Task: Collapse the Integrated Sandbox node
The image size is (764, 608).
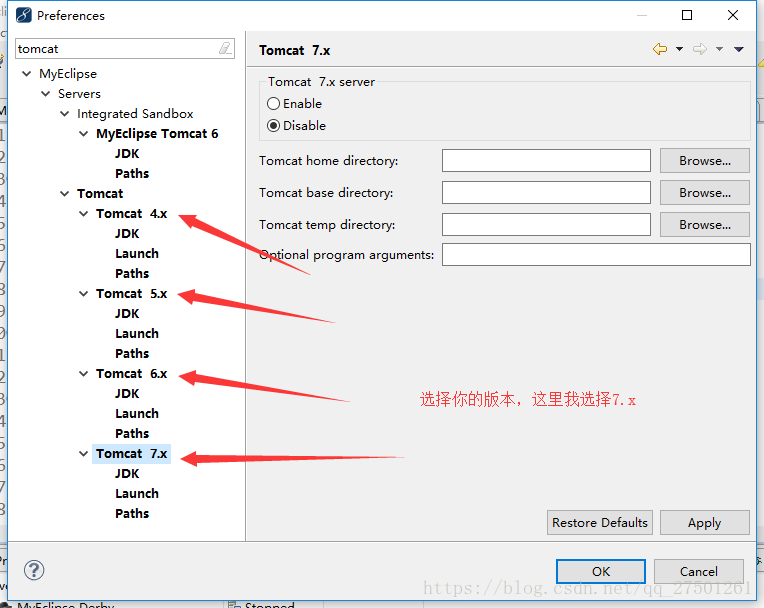Action: coord(64,114)
